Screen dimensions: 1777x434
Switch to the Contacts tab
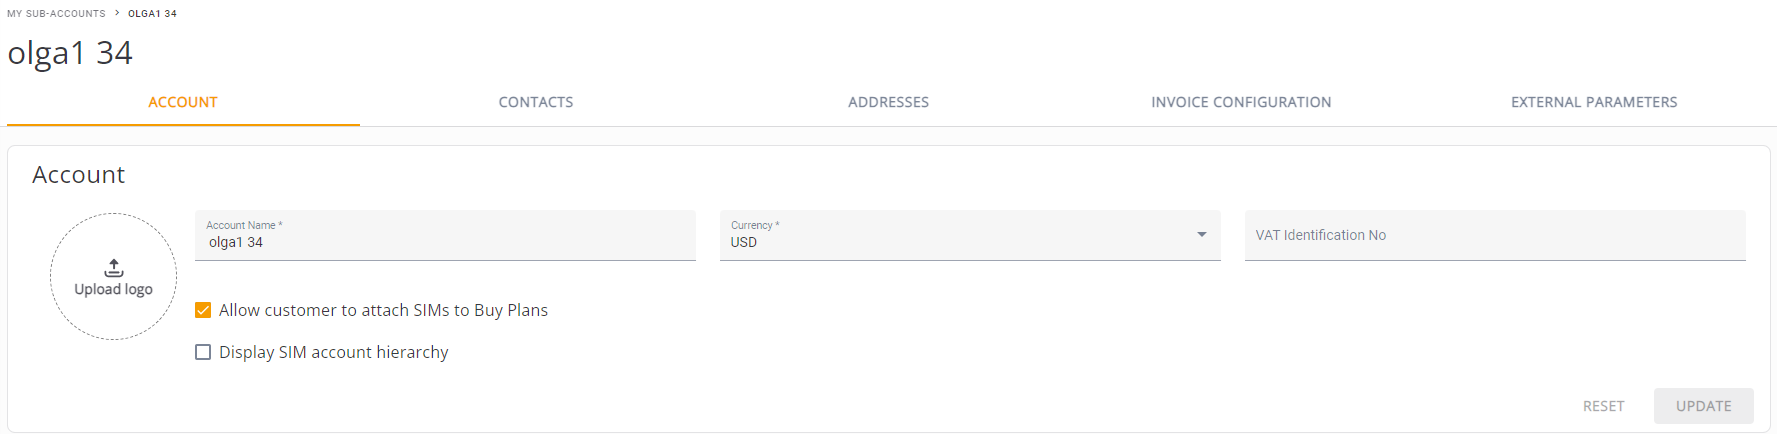(536, 102)
